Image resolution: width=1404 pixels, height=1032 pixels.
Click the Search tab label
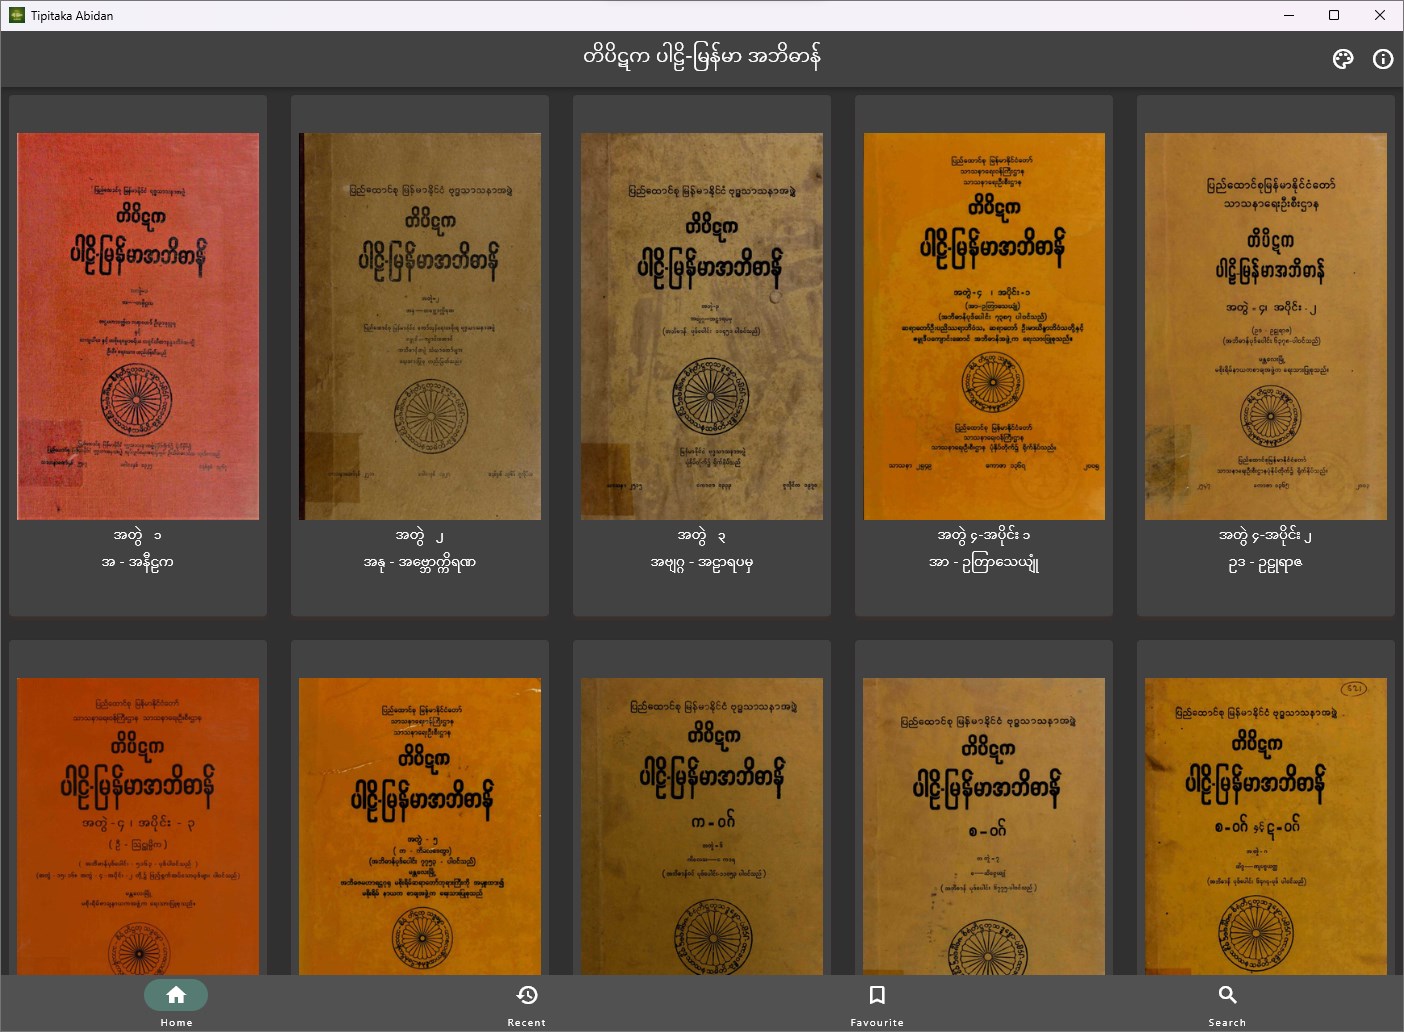tap(1228, 1022)
